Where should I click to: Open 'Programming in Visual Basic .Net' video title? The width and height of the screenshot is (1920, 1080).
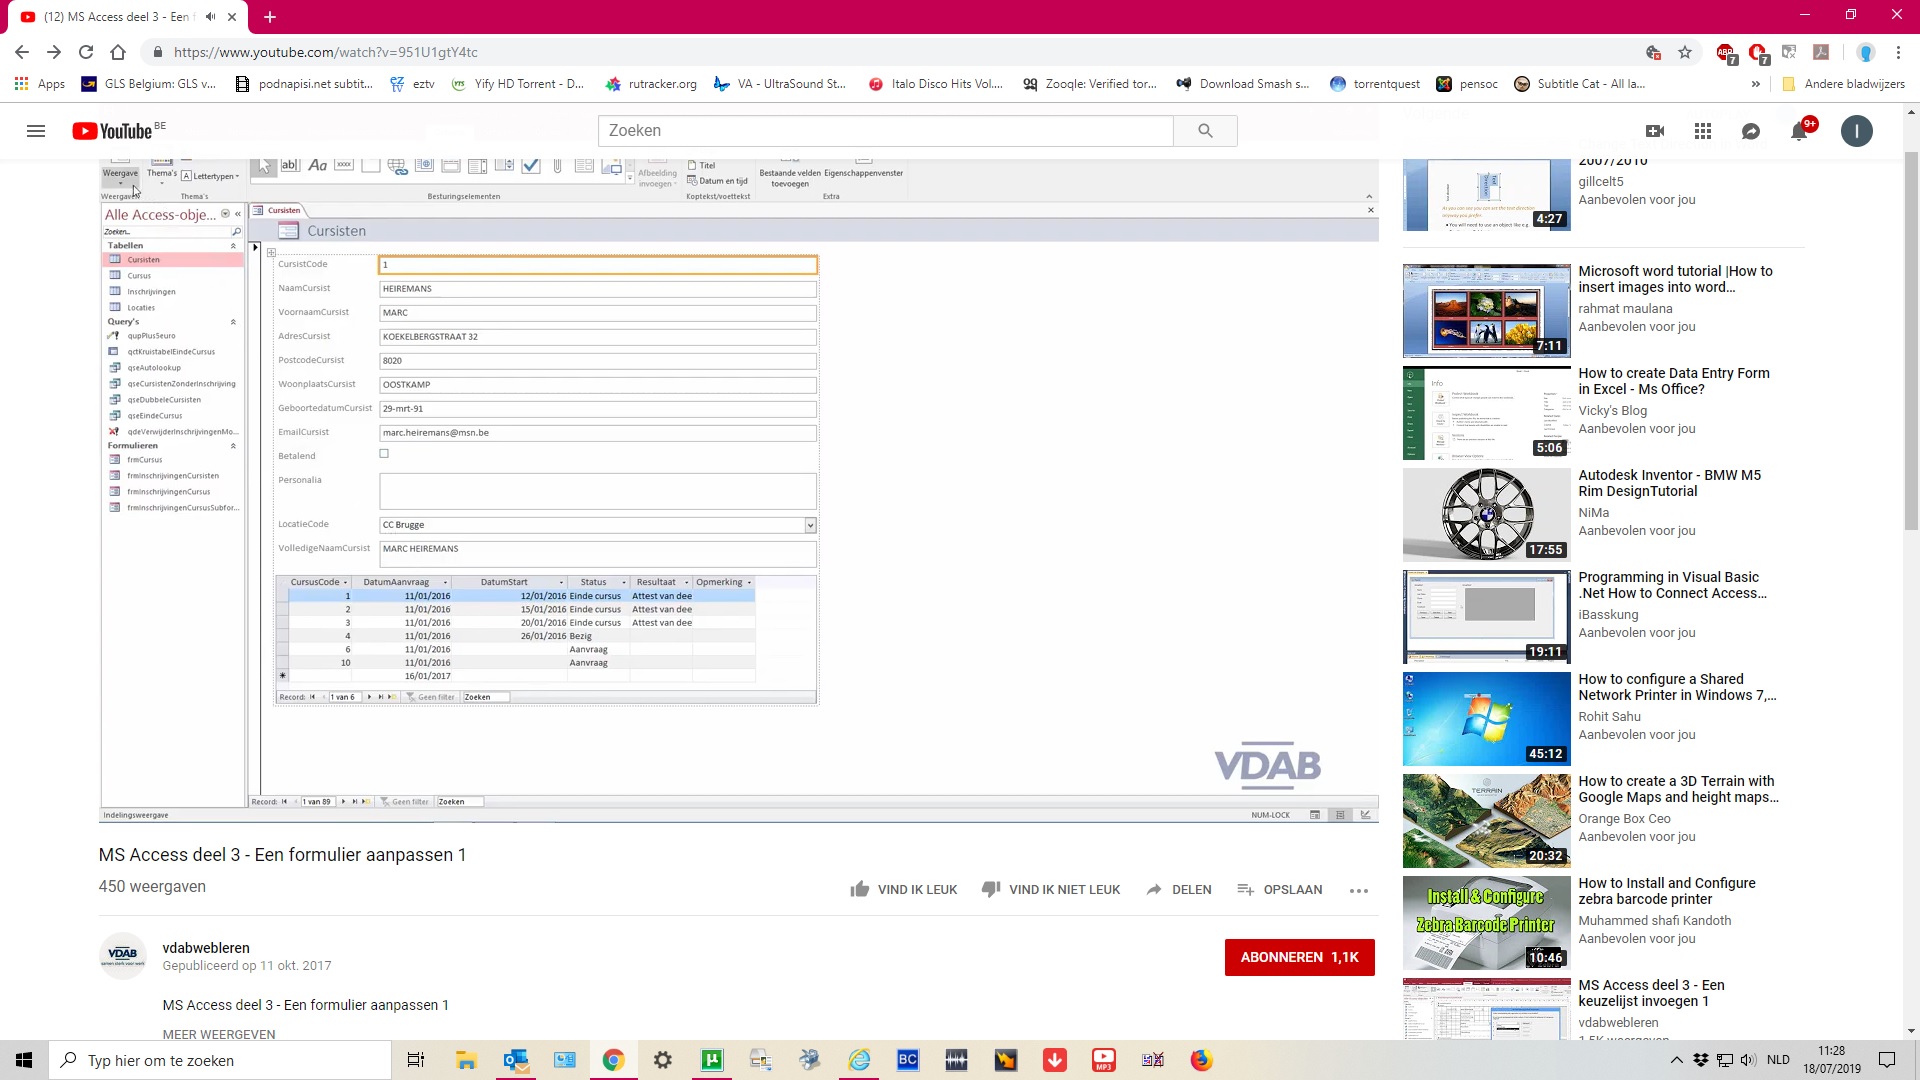(1672, 585)
